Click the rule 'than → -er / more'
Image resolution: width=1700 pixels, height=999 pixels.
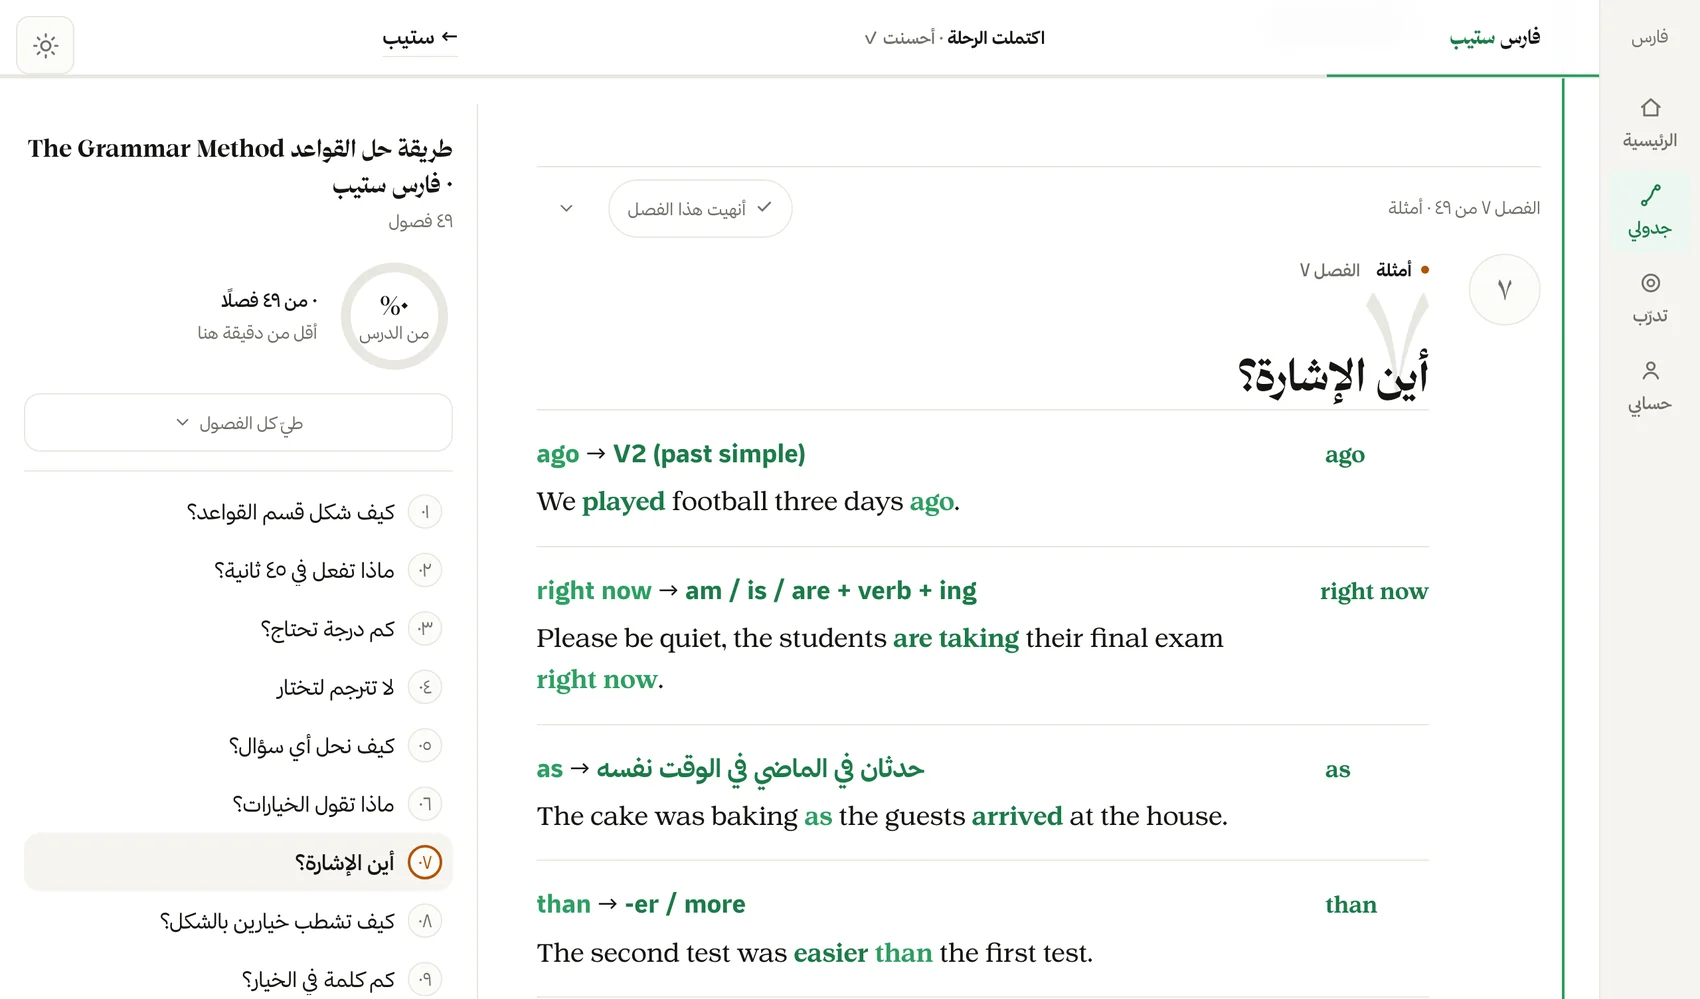click(x=641, y=904)
